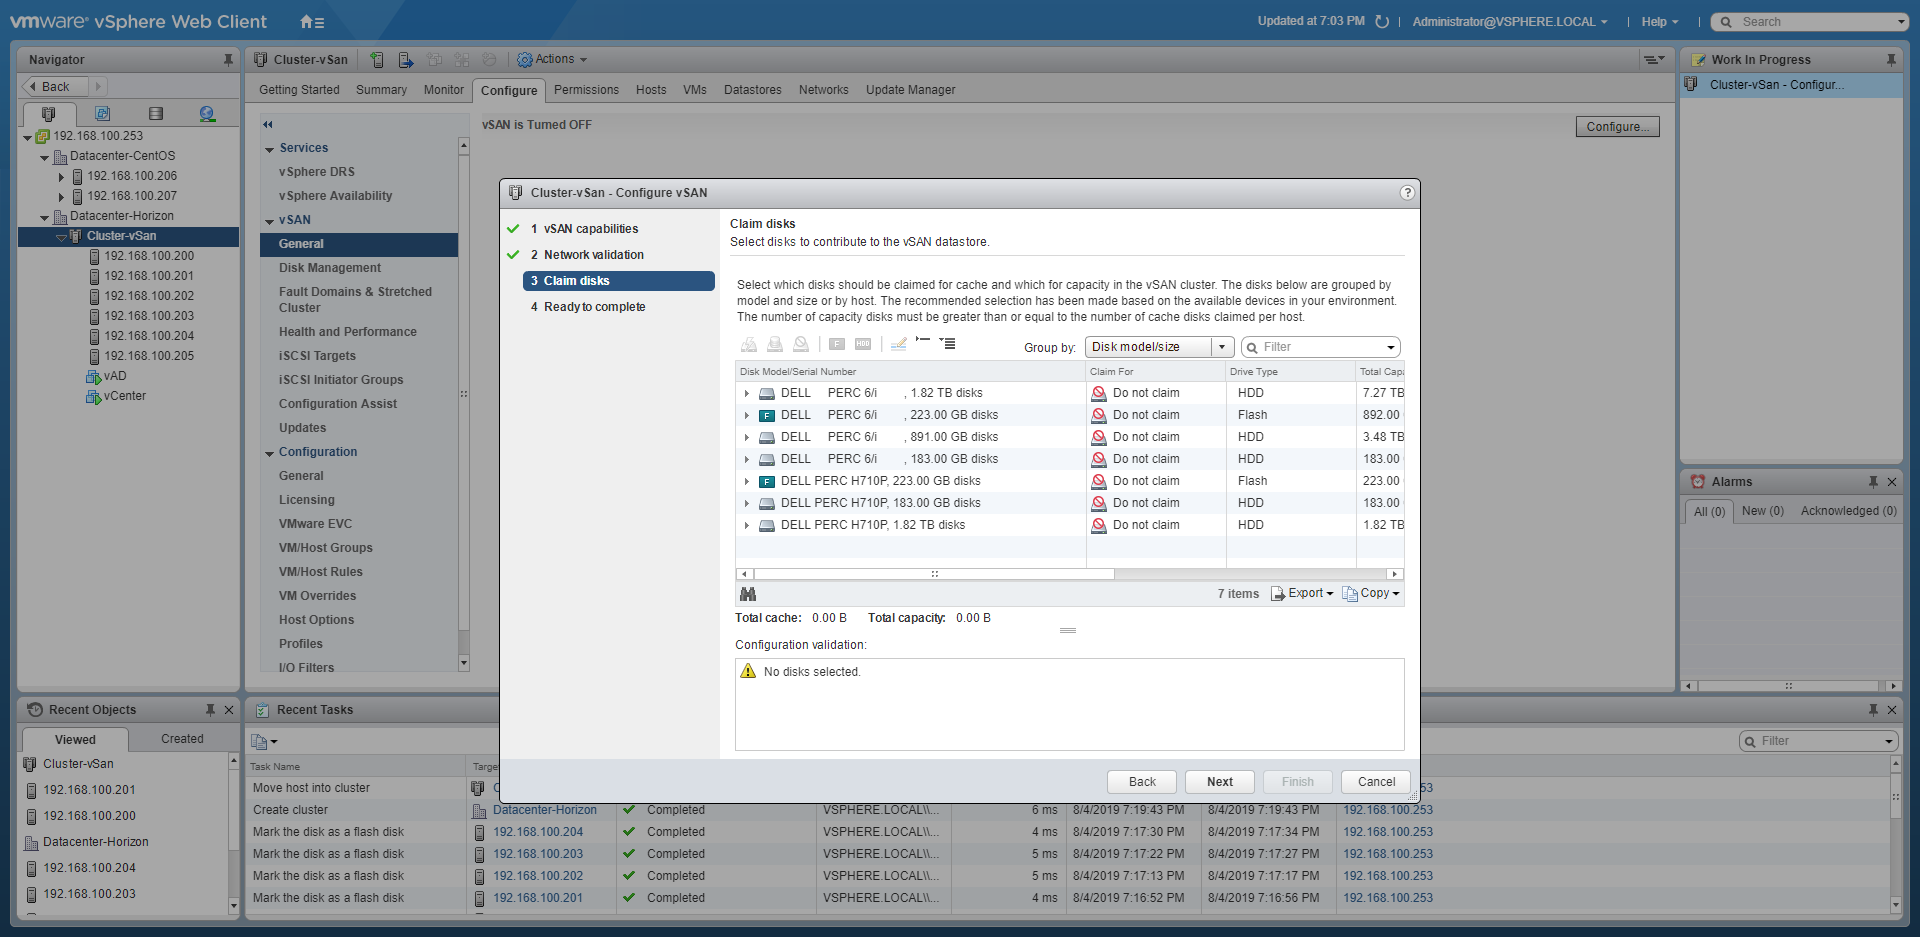Collapse all disk groups in the list
This screenshot has height=937, width=1920.
(x=923, y=342)
